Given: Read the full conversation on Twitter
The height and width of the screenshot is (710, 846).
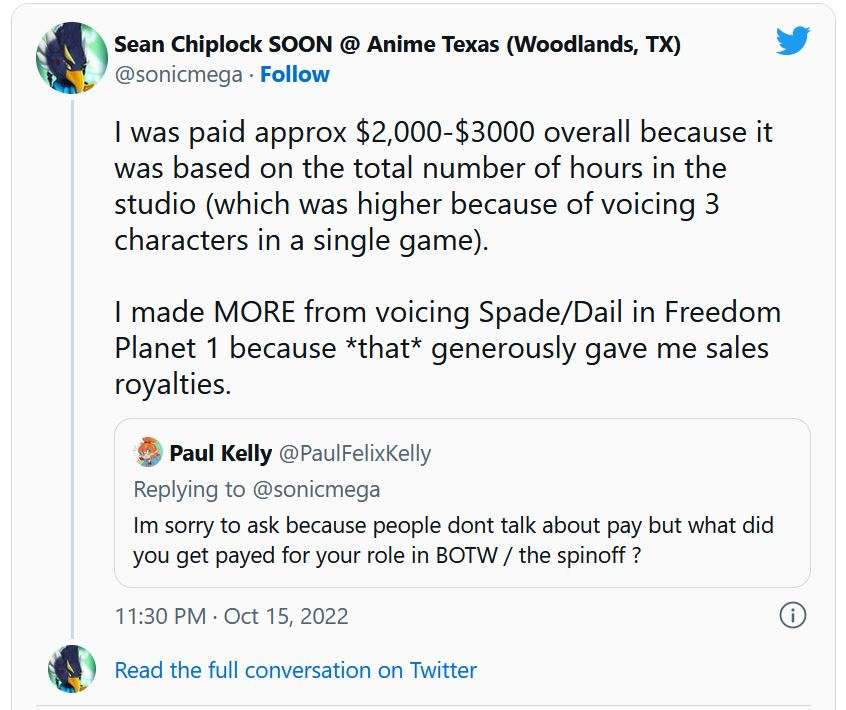Looking at the screenshot, I should tap(296, 669).
